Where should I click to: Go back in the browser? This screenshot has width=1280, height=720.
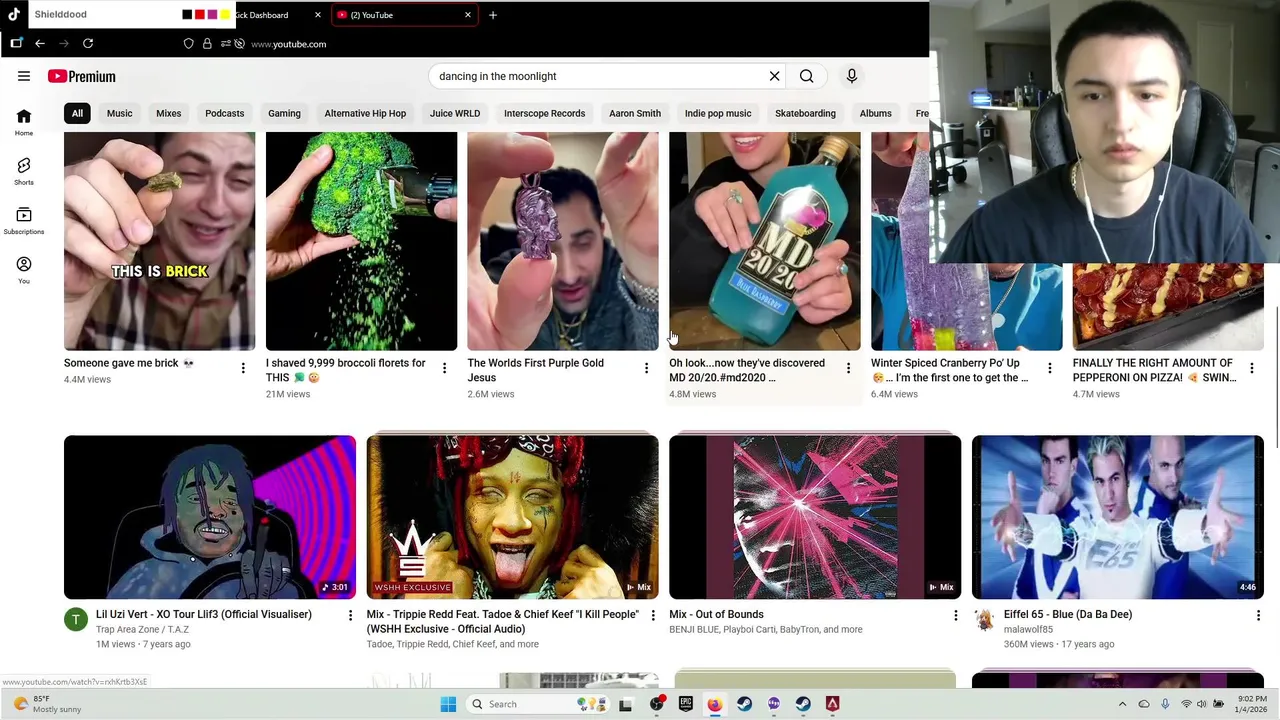click(40, 44)
